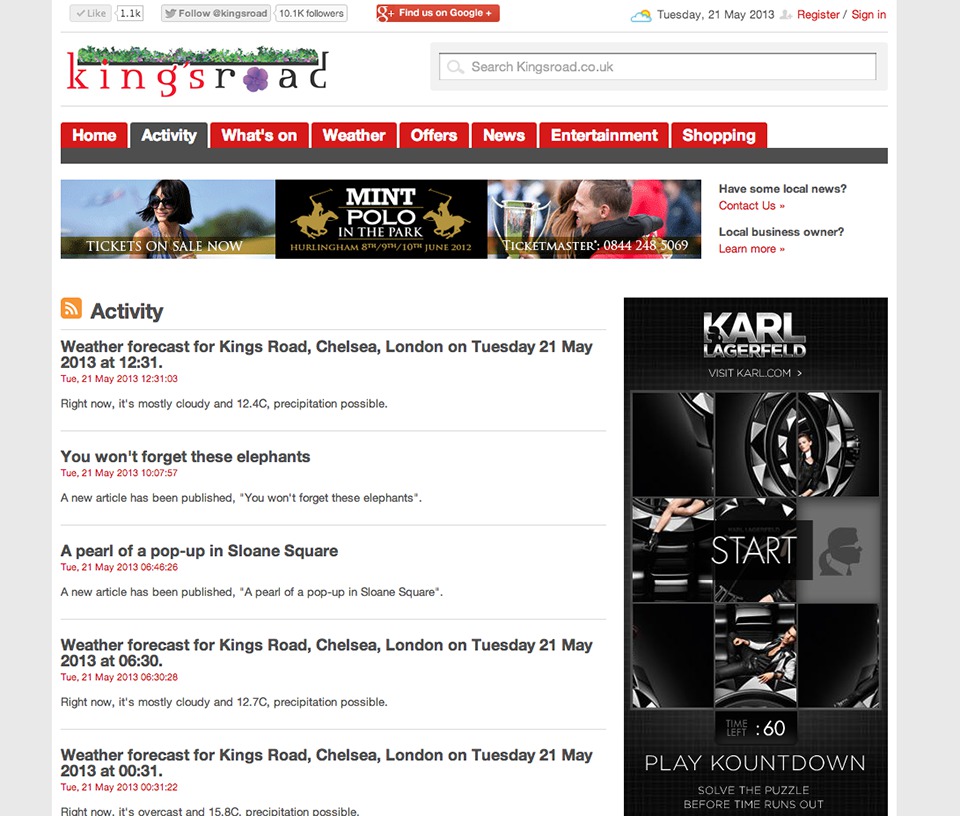The image size is (960, 816).
Task: Open A pearl of a pop-up article
Action: [x=199, y=551]
